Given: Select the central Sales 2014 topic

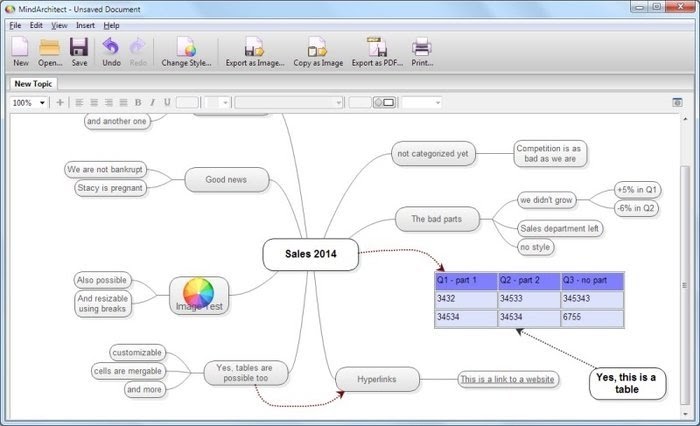Looking at the screenshot, I should tap(311, 254).
